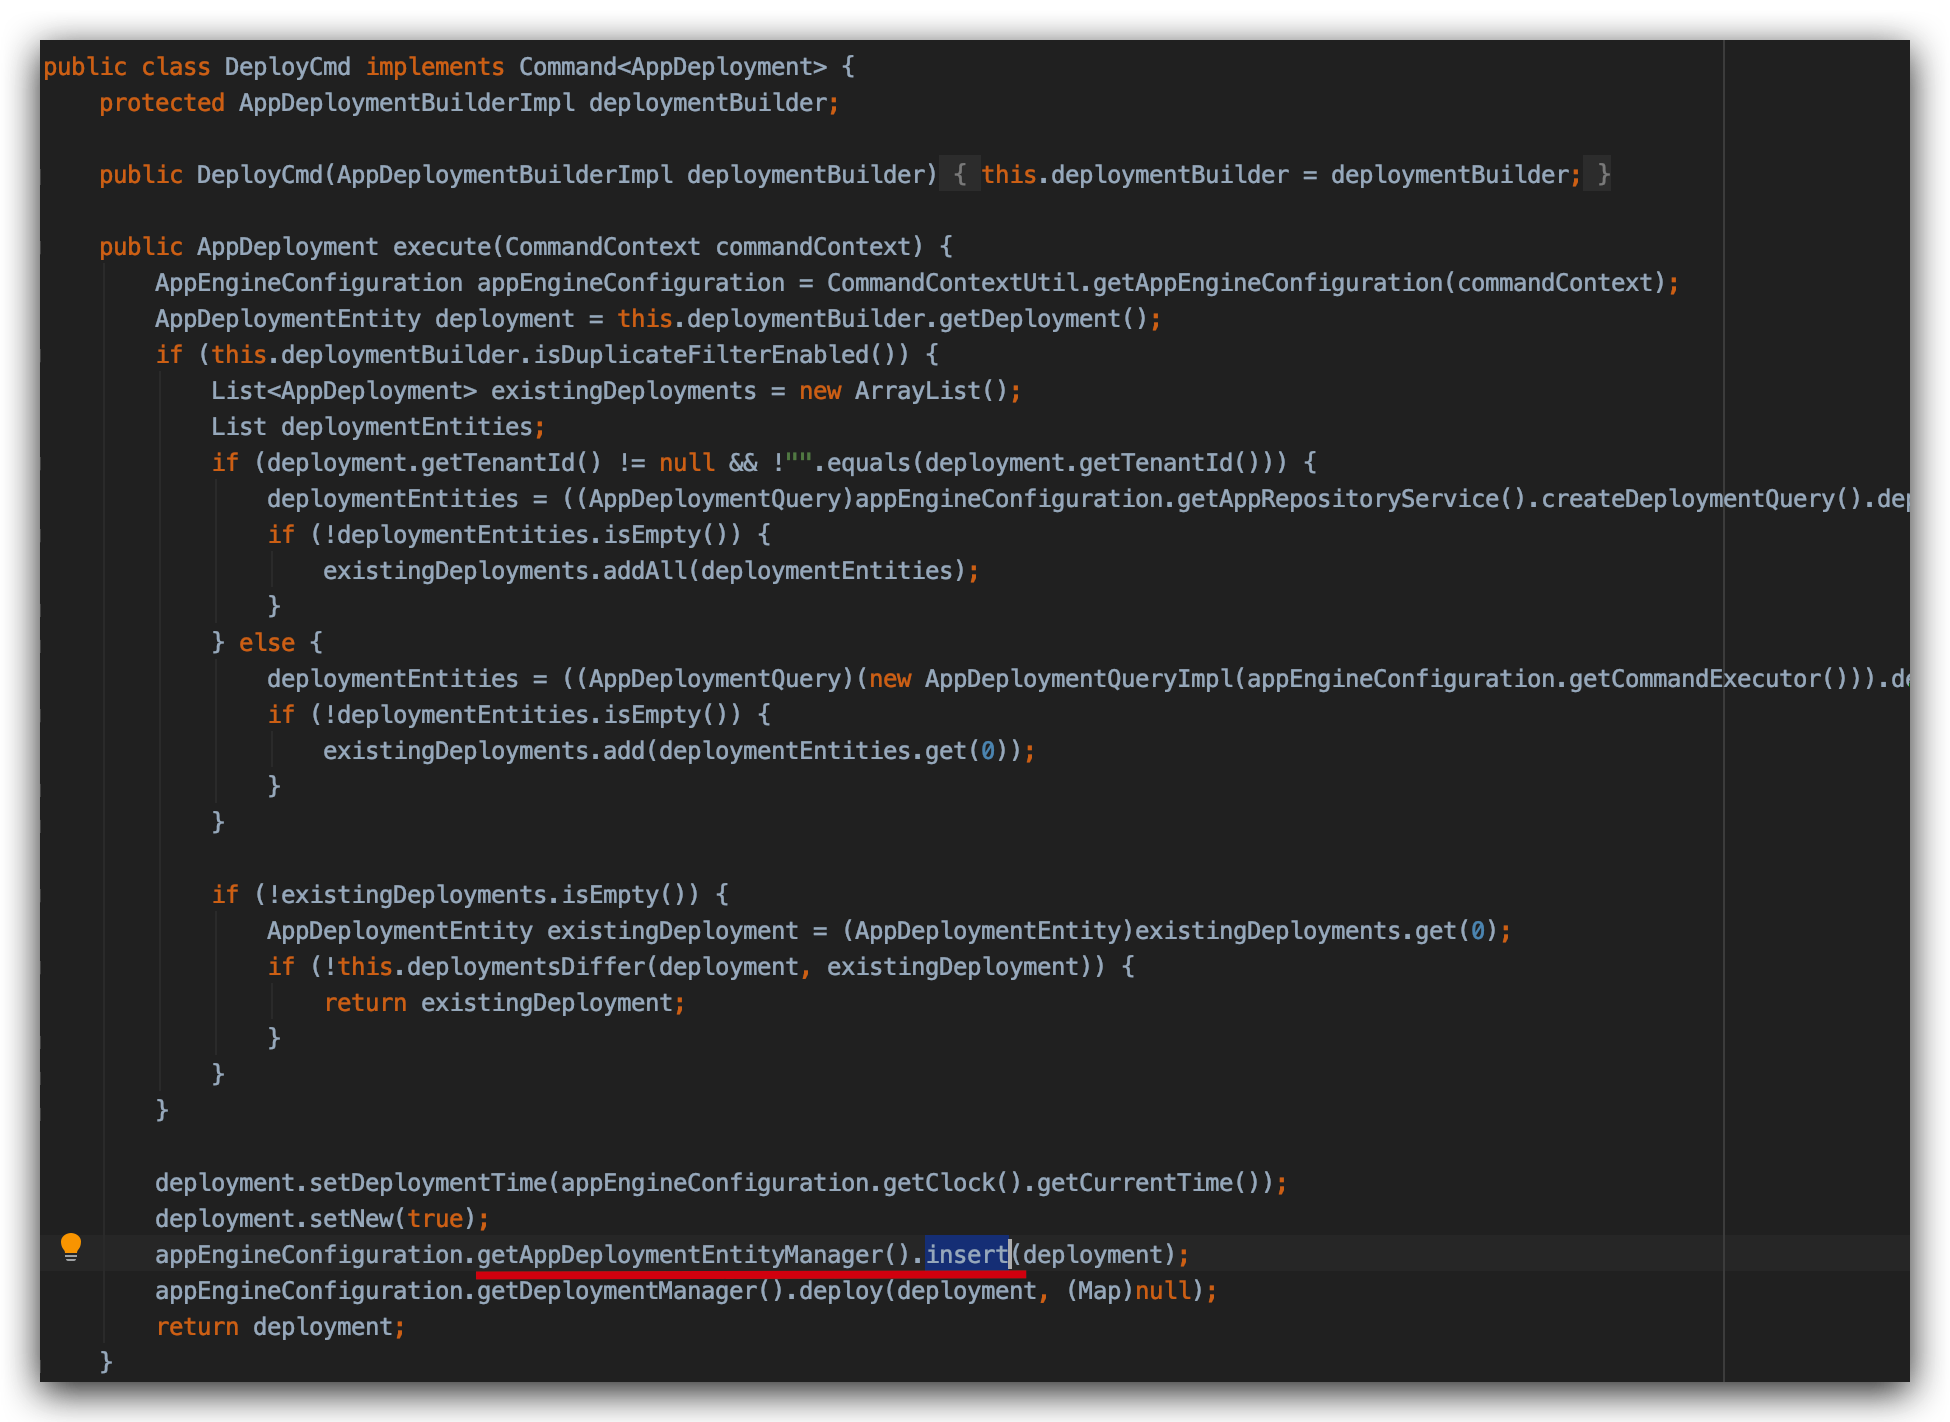Click the 'protected' keyword
Image resolution: width=1950 pixels, height=1422 pixels.
pos(162,103)
